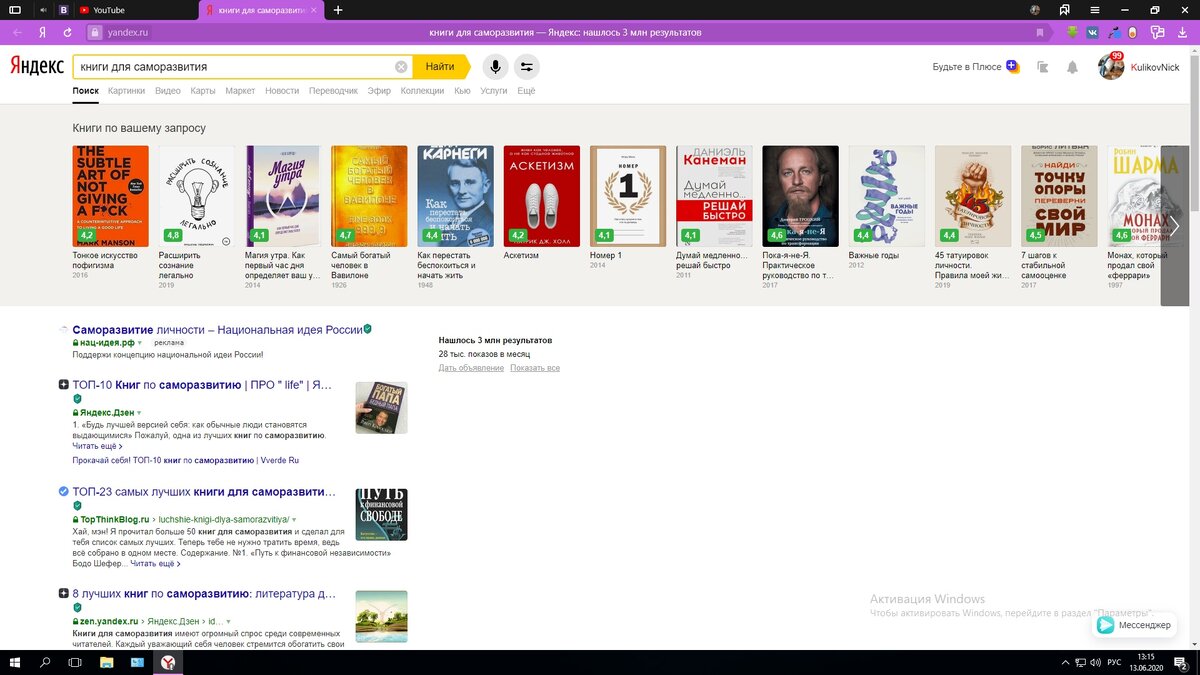Open browser downloads arrow icon
Viewport: 1200px width, 675px height.
click(1183, 32)
